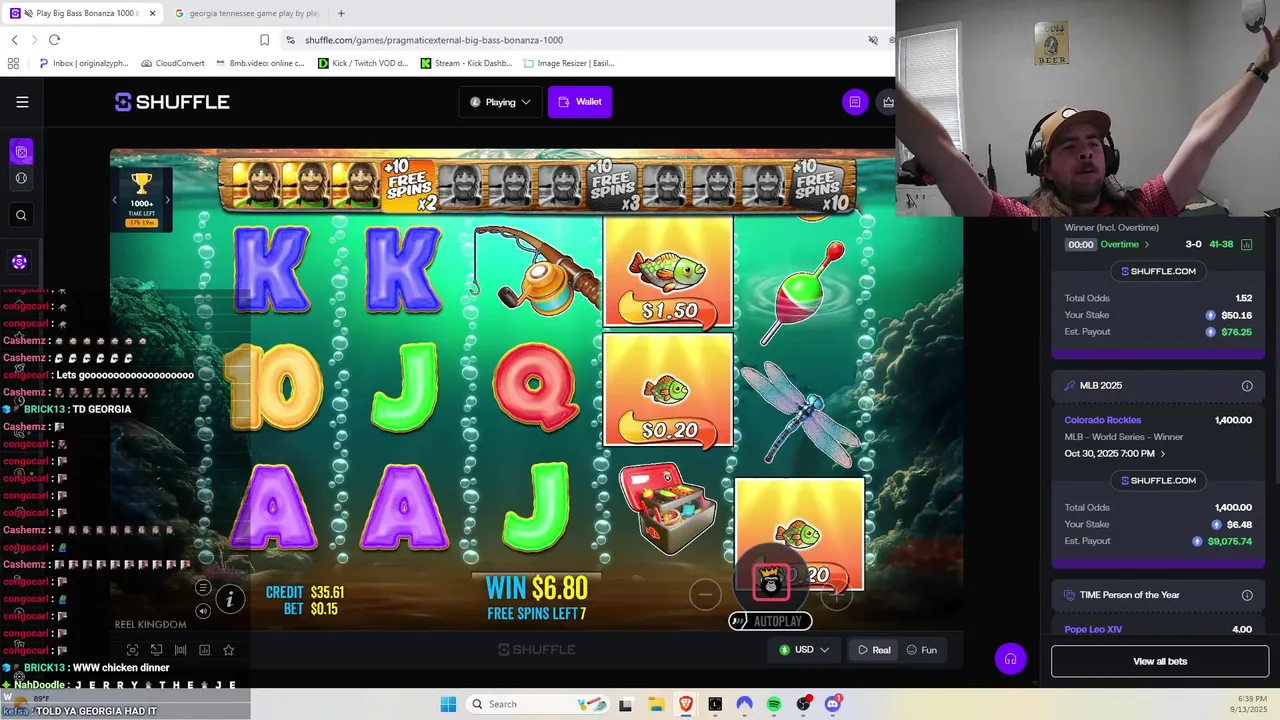Open File Explorer from taskbar

(655, 704)
